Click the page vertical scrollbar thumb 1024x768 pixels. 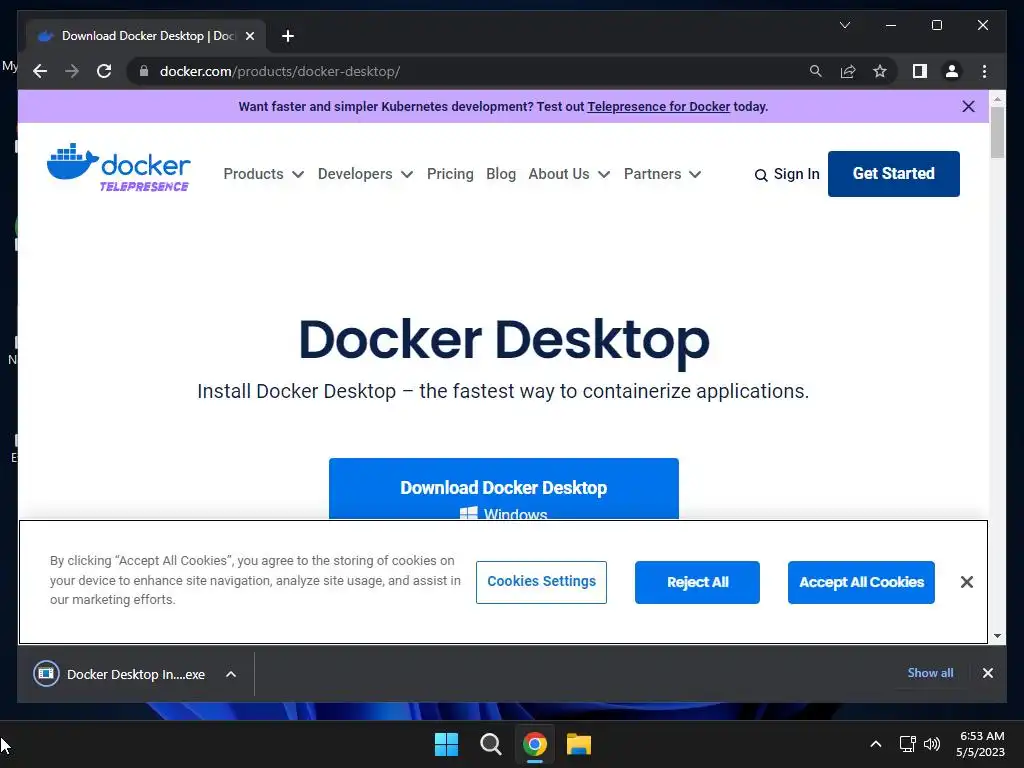[x=997, y=133]
